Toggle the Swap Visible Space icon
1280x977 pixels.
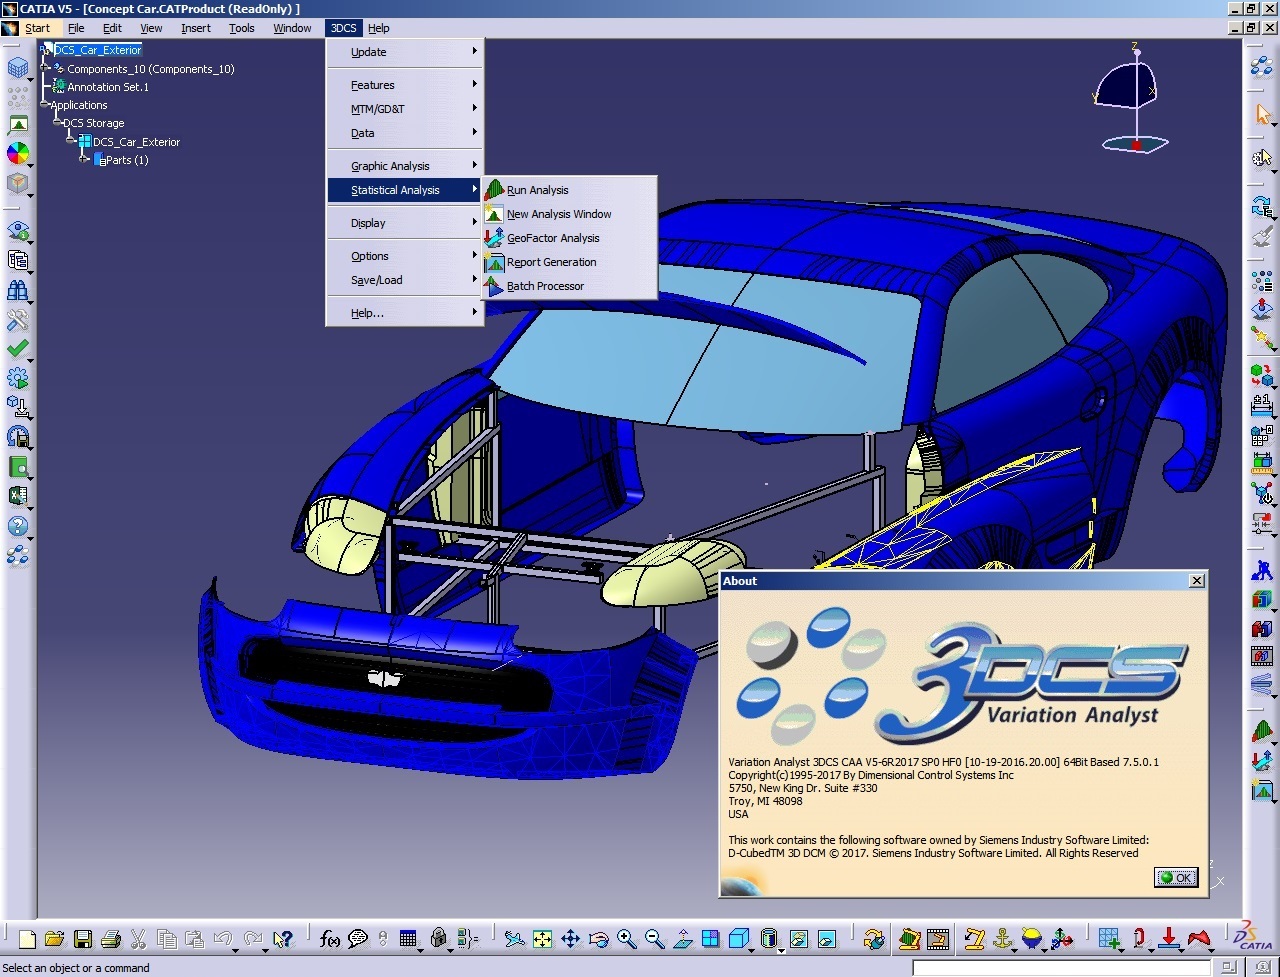[826, 939]
